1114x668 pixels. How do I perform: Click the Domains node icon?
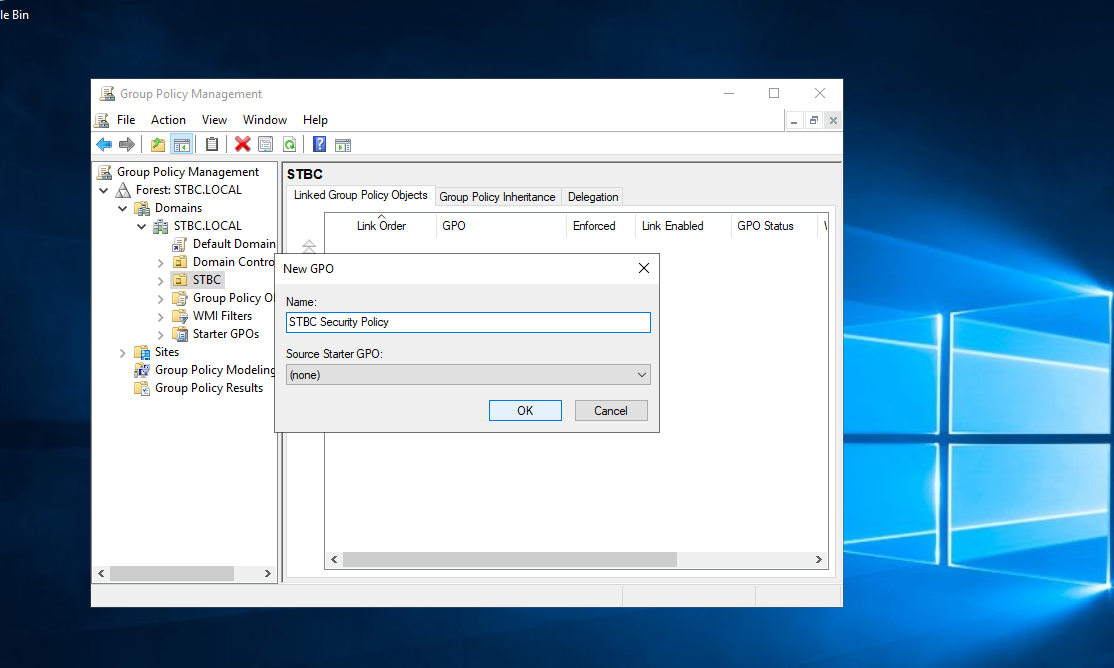point(142,208)
